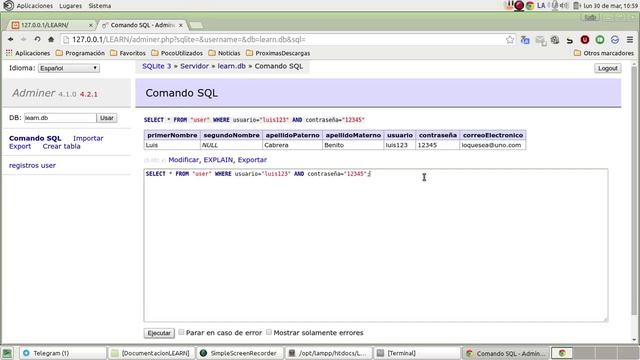Open the PocoUtilizados bookmarks folder
The height and width of the screenshot is (360, 640).
click(x=177, y=53)
